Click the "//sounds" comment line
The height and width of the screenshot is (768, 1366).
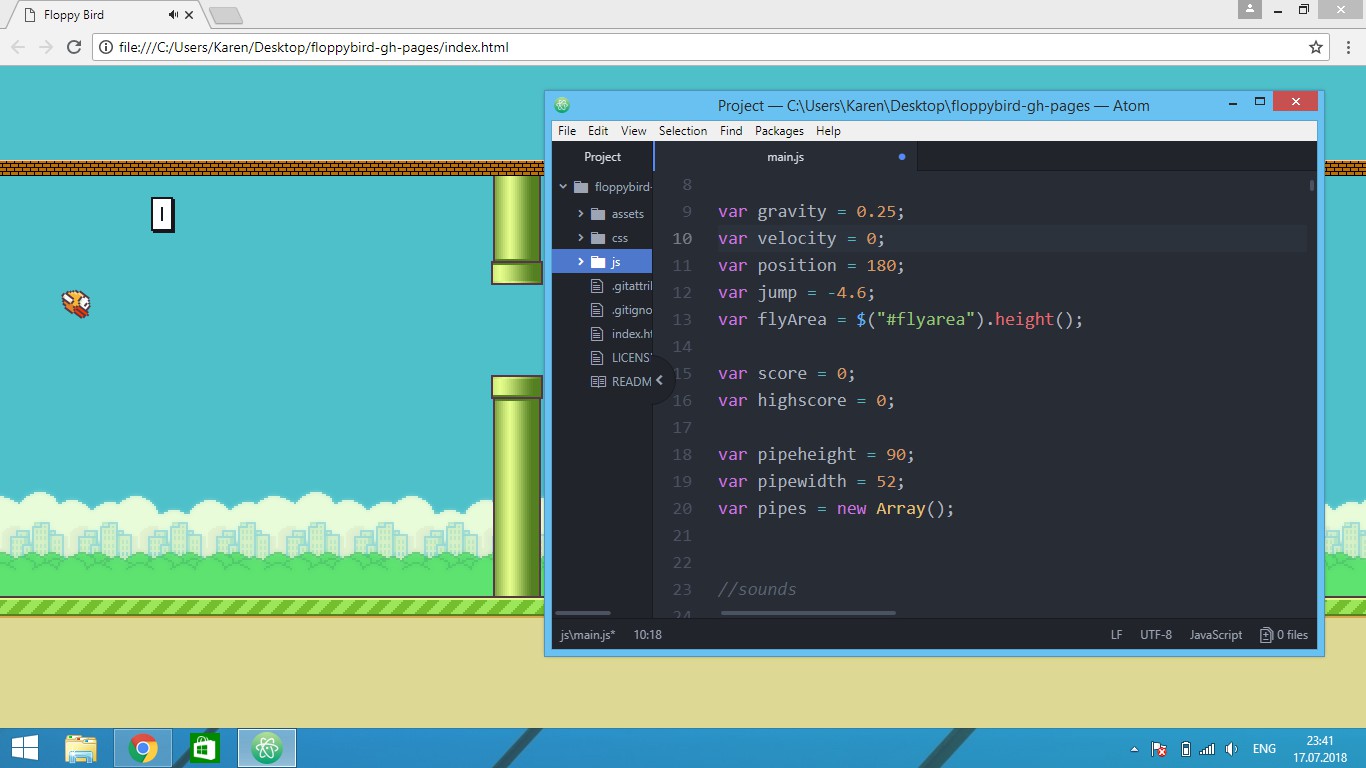tap(757, 589)
